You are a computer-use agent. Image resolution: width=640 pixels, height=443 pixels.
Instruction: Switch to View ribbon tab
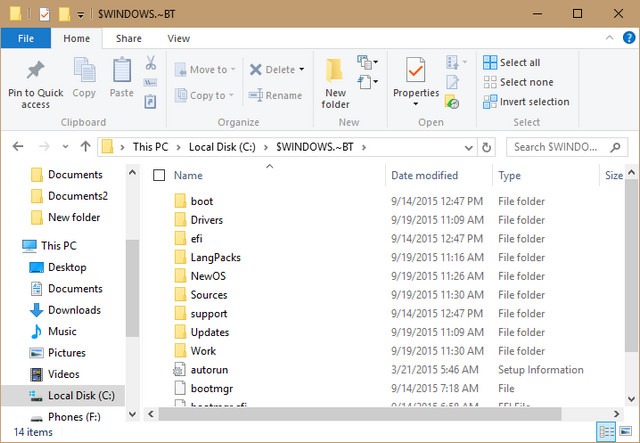pyautogui.click(x=178, y=38)
